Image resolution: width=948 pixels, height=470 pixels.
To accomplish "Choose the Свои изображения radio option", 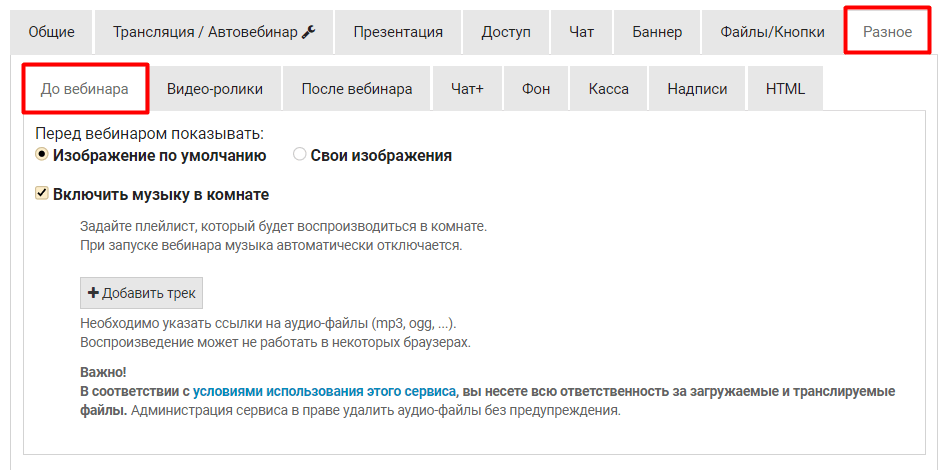I will click(x=299, y=155).
